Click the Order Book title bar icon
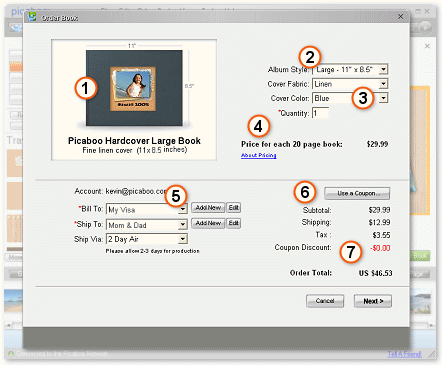This screenshot has width=442, height=365. [32, 17]
